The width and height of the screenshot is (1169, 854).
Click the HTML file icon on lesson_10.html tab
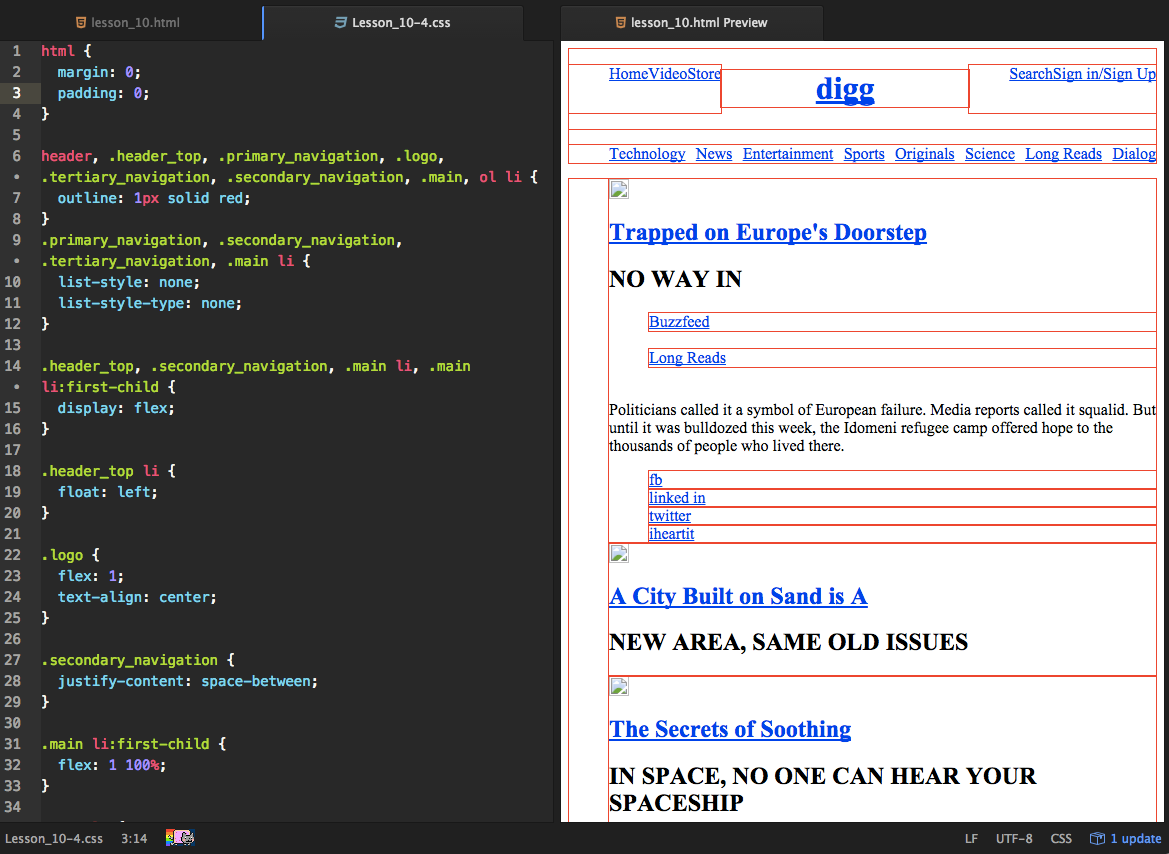coord(81,22)
